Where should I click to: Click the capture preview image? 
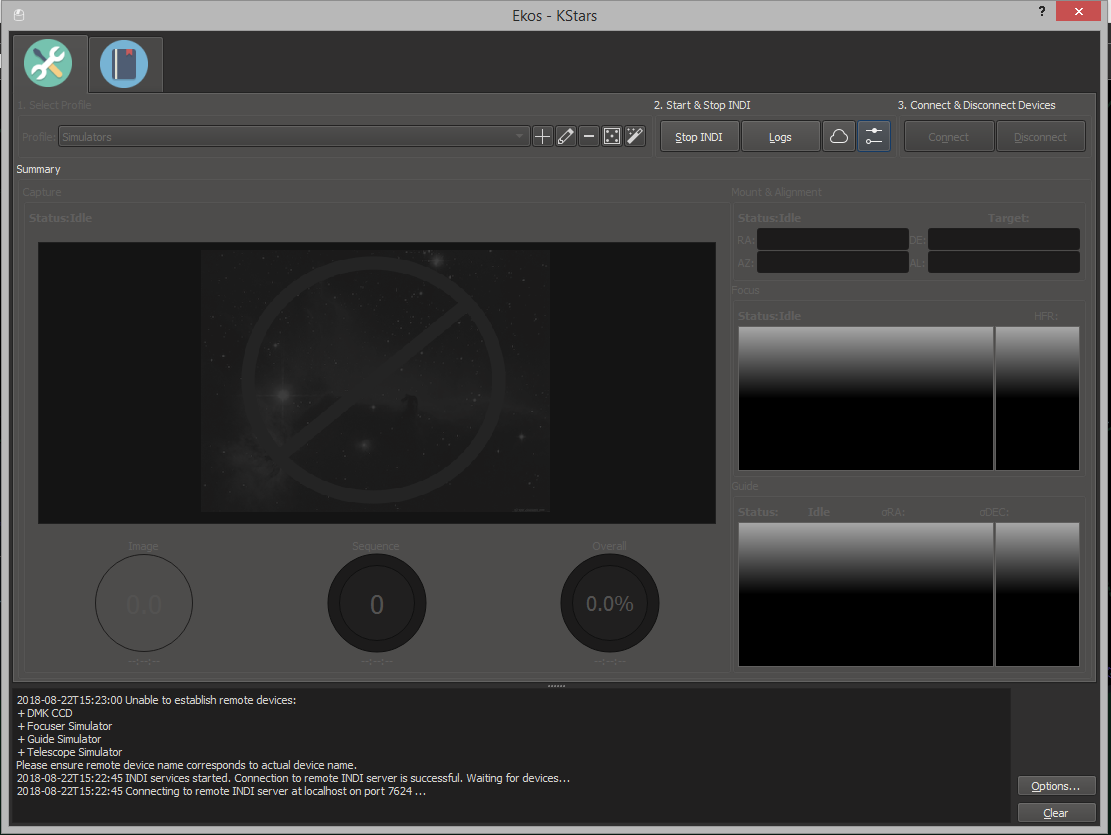tap(376, 383)
